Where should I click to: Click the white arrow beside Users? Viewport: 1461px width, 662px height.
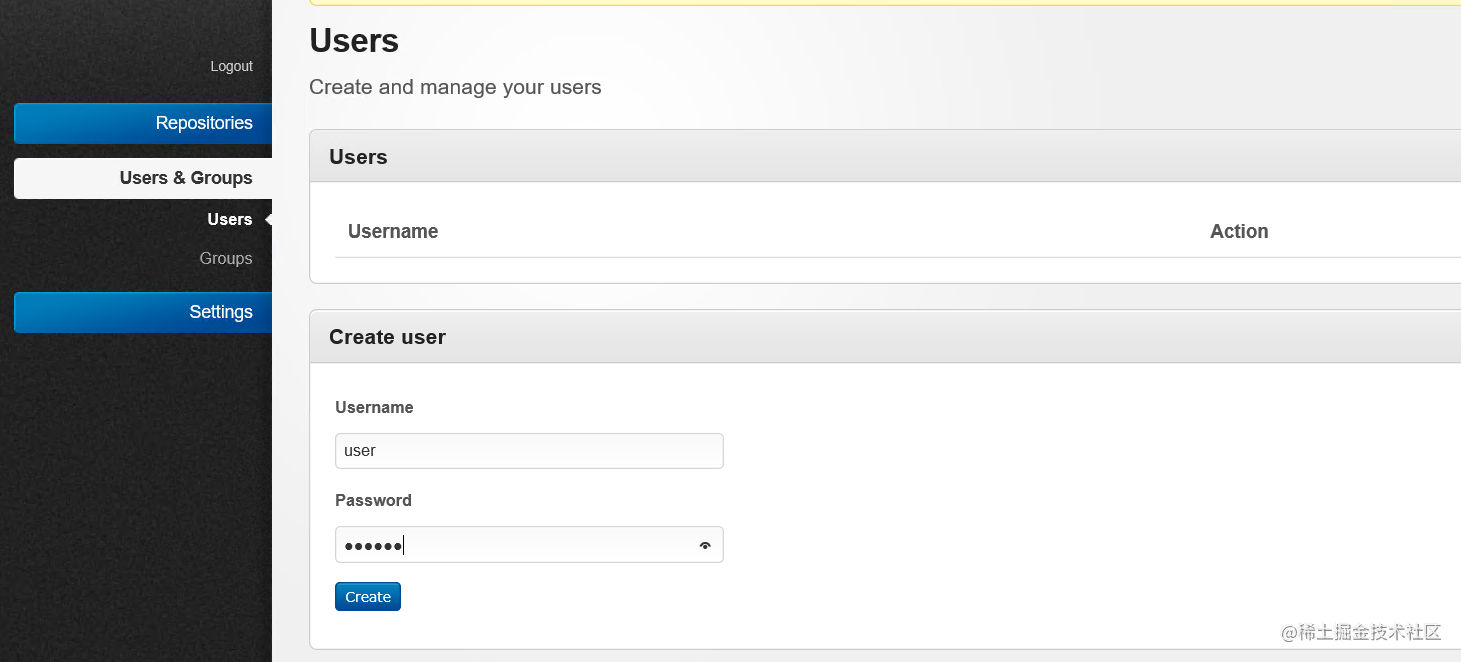pos(268,219)
